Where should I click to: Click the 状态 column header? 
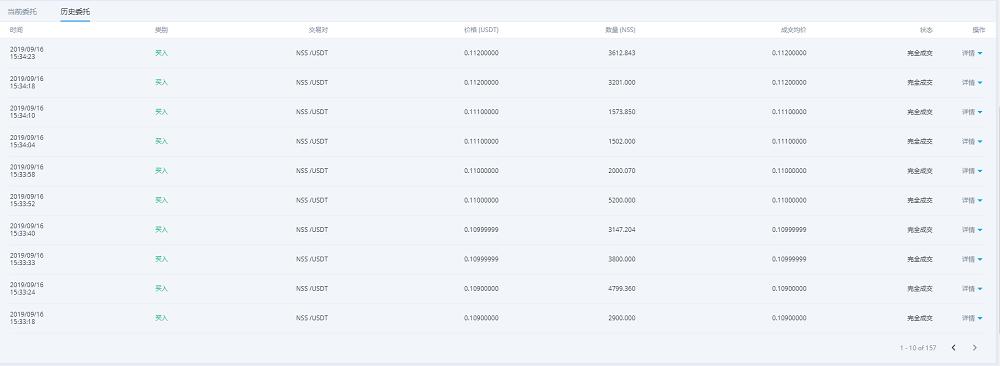tap(926, 30)
